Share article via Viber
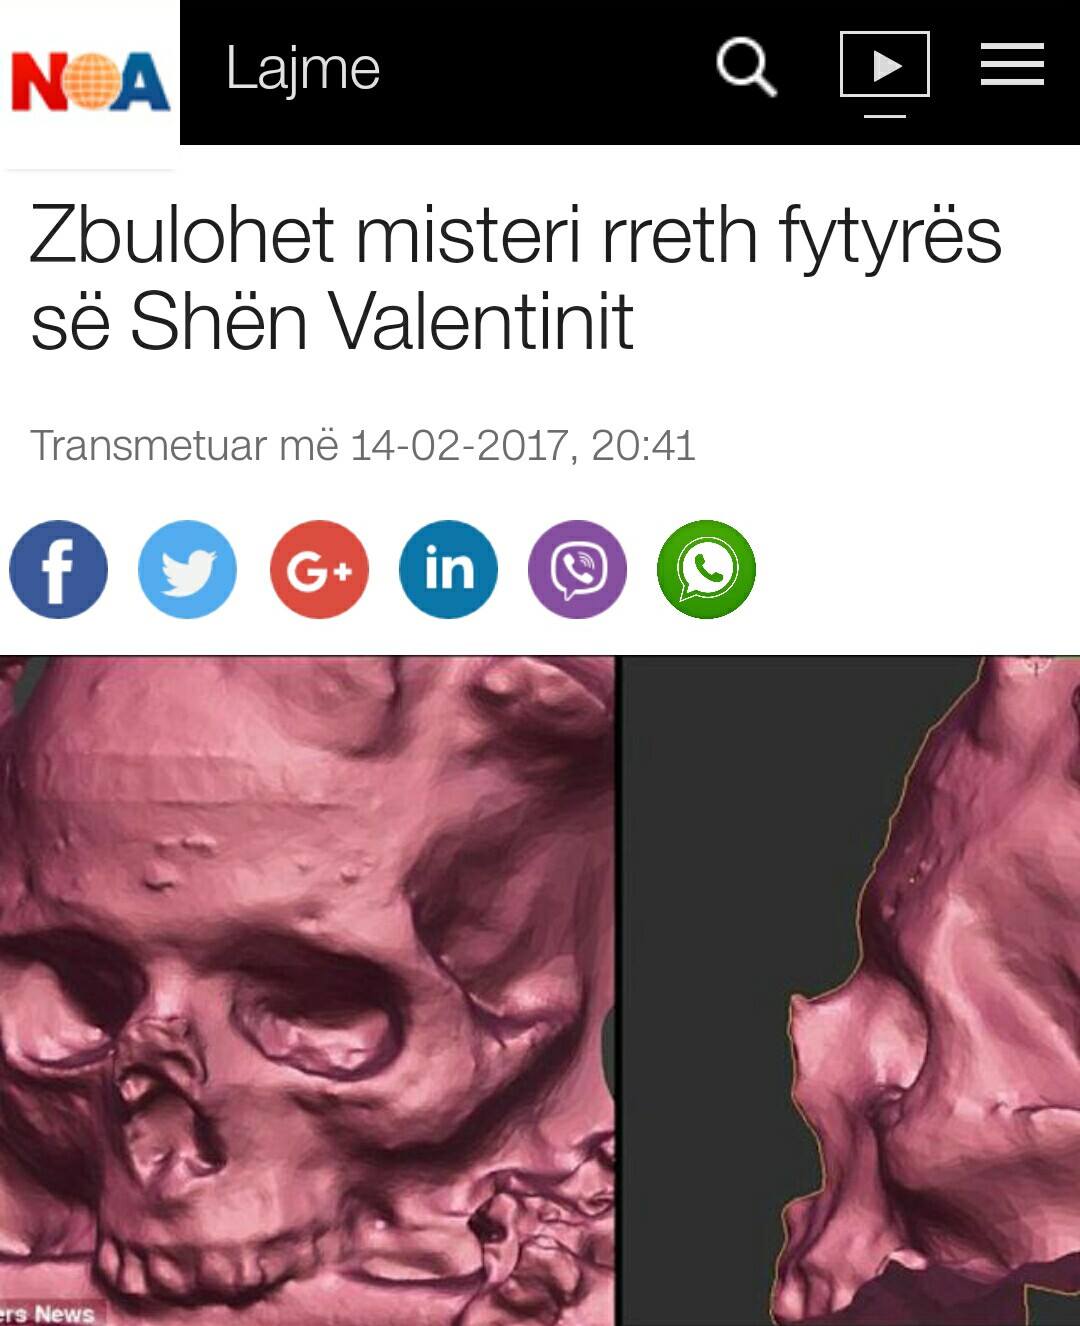 point(577,569)
